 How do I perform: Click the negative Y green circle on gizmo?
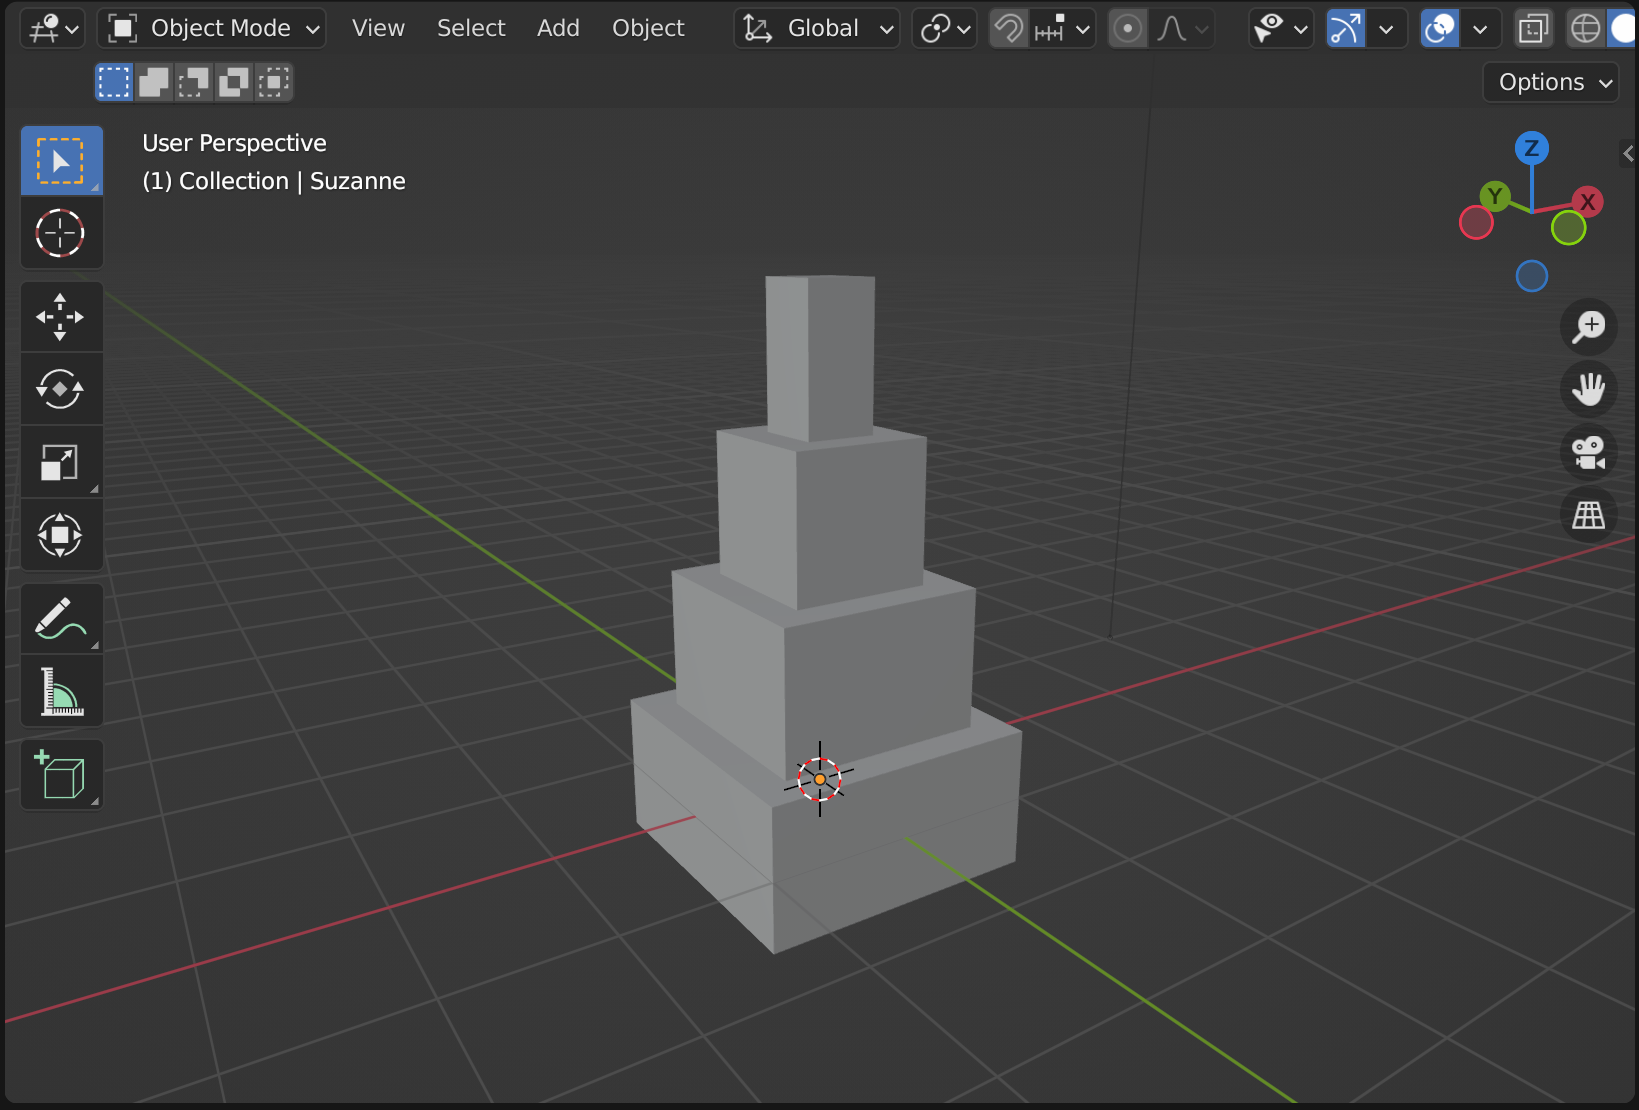(1568, 228)
